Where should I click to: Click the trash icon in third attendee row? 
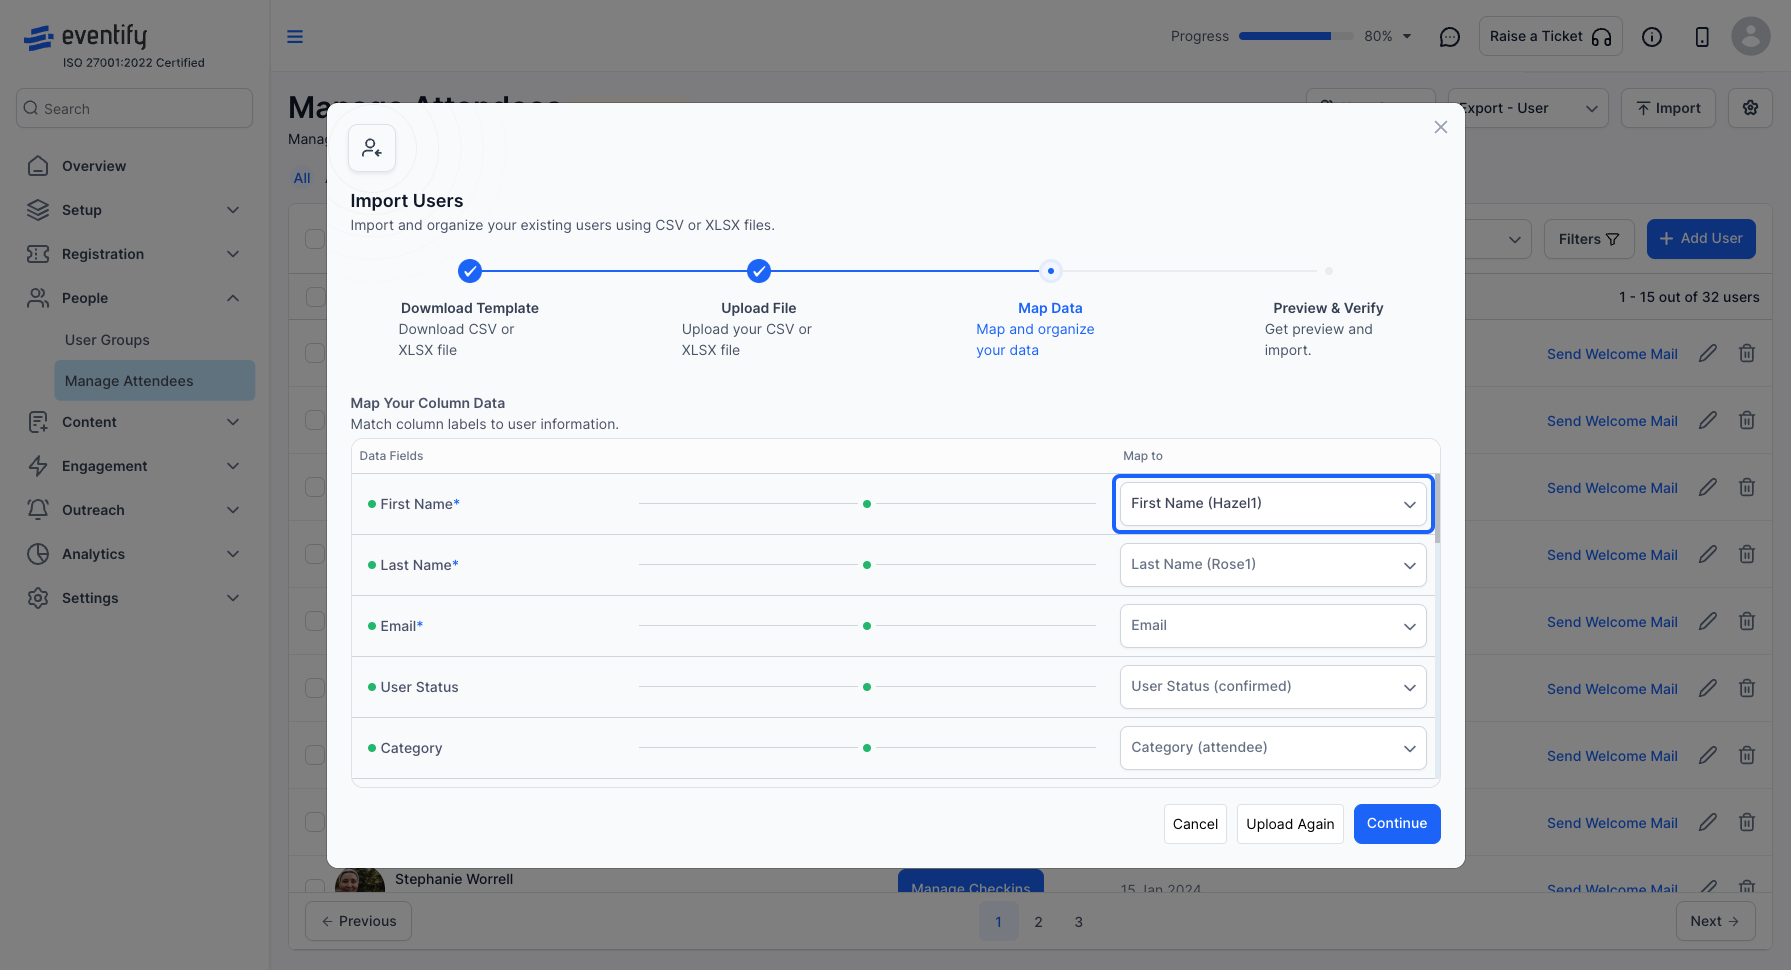(1747, 487)
